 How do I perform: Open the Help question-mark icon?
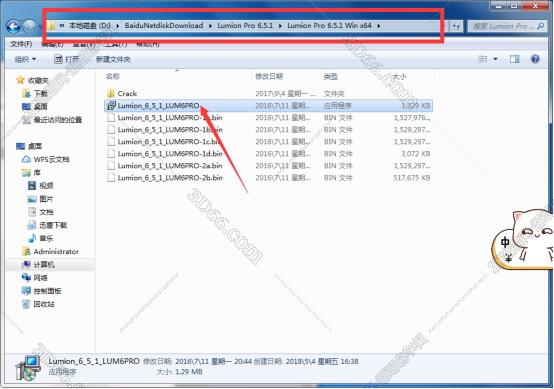535,59
